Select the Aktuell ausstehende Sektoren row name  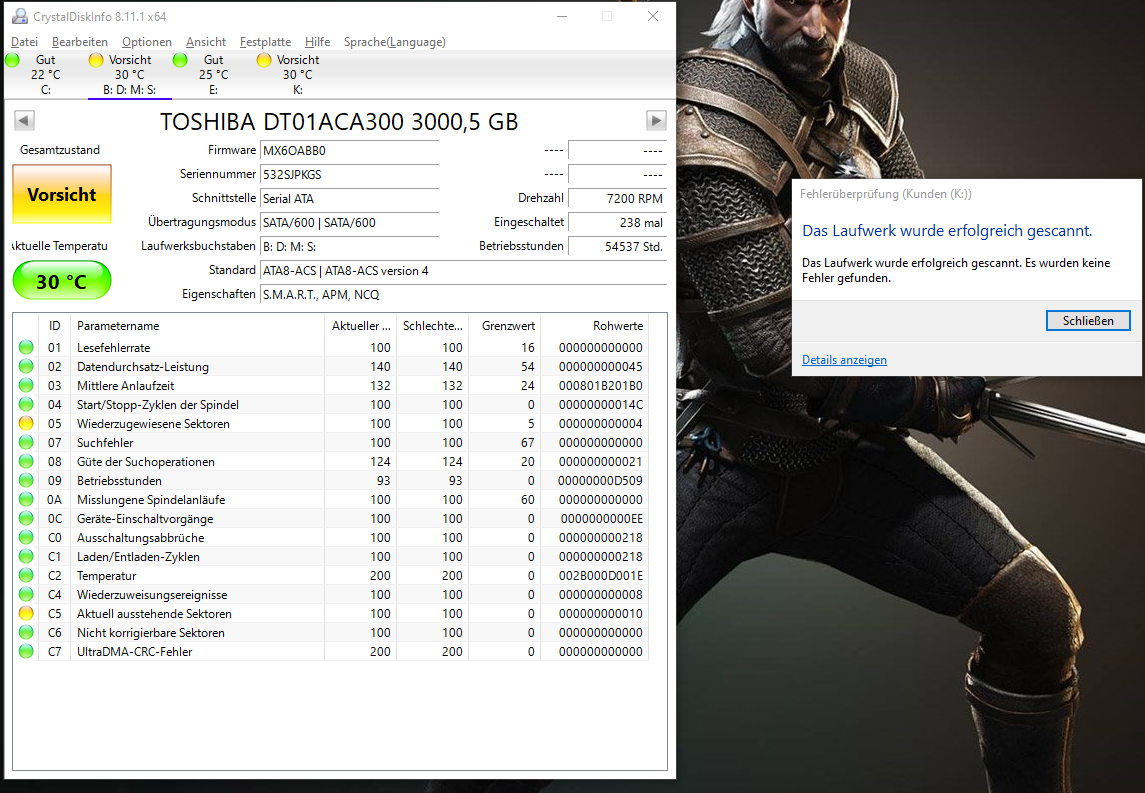click(154, 613)
